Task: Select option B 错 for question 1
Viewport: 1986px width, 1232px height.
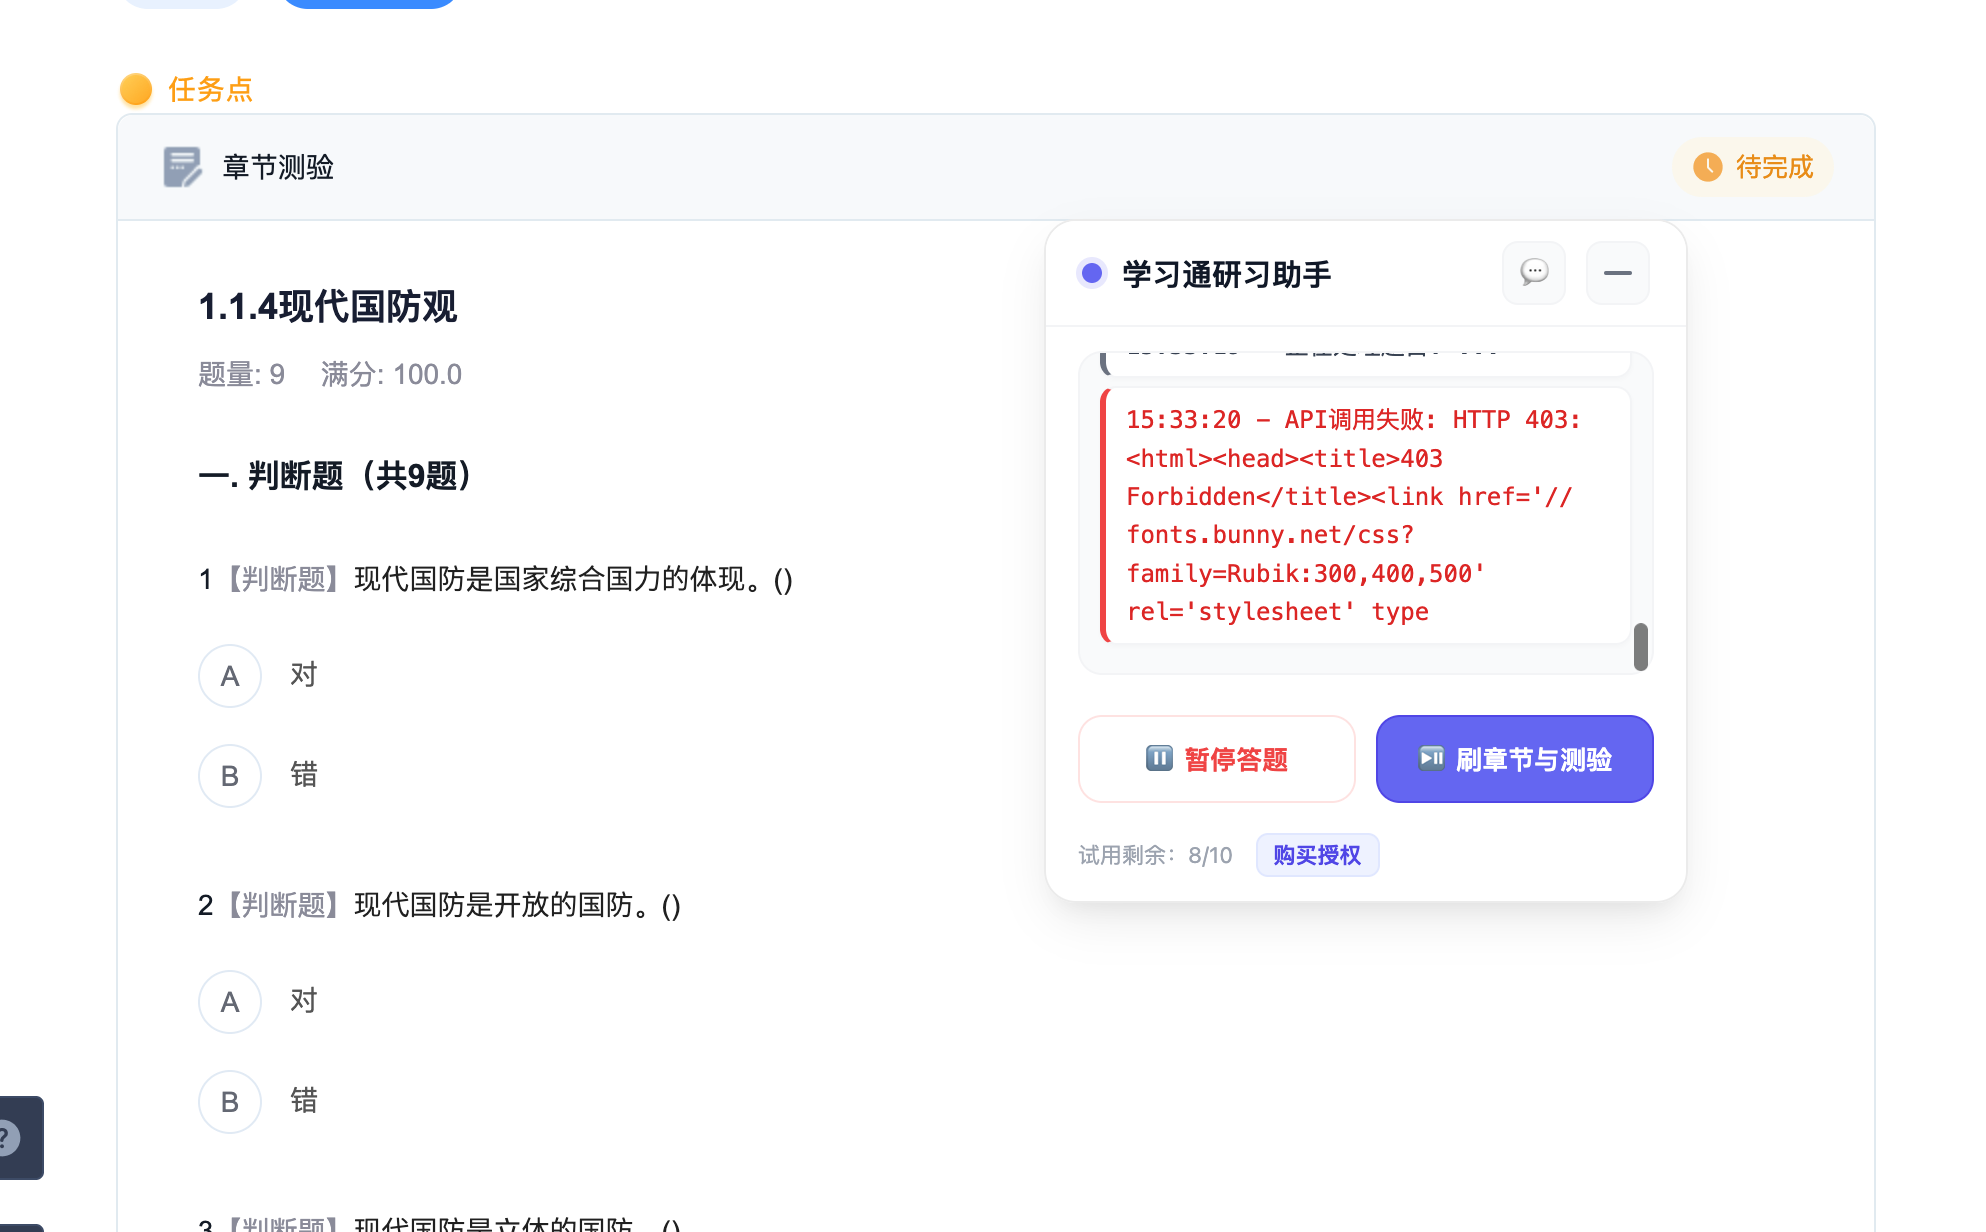Action: tap(230, 776)
